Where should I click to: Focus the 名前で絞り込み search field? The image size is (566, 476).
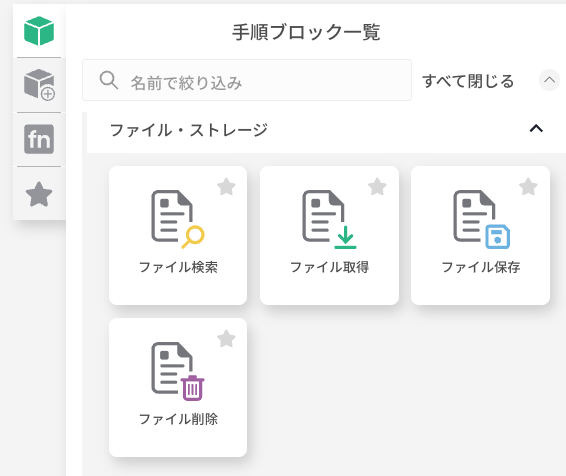[247, 80]
